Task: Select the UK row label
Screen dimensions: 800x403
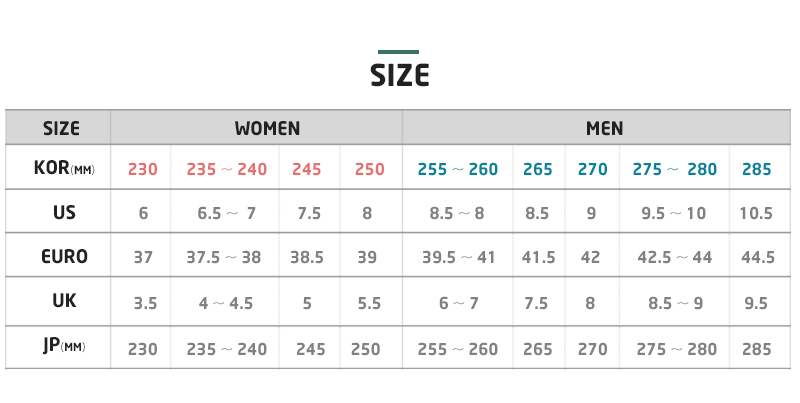Action: 64,301
